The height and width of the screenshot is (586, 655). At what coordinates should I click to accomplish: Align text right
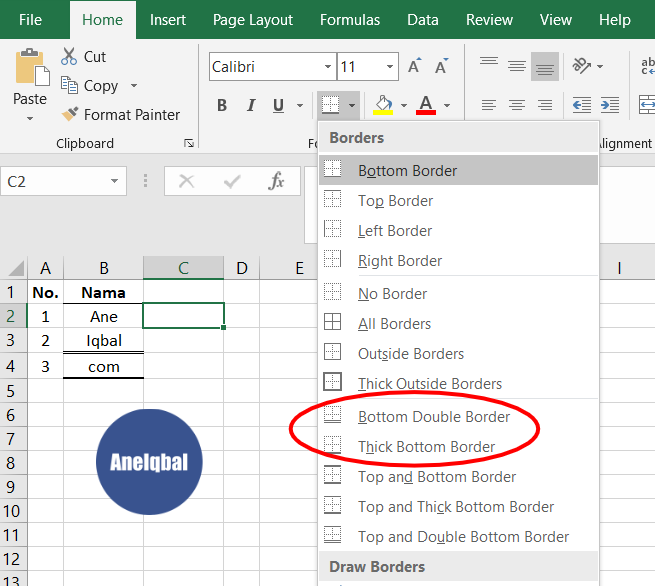(x=545, y=104)
